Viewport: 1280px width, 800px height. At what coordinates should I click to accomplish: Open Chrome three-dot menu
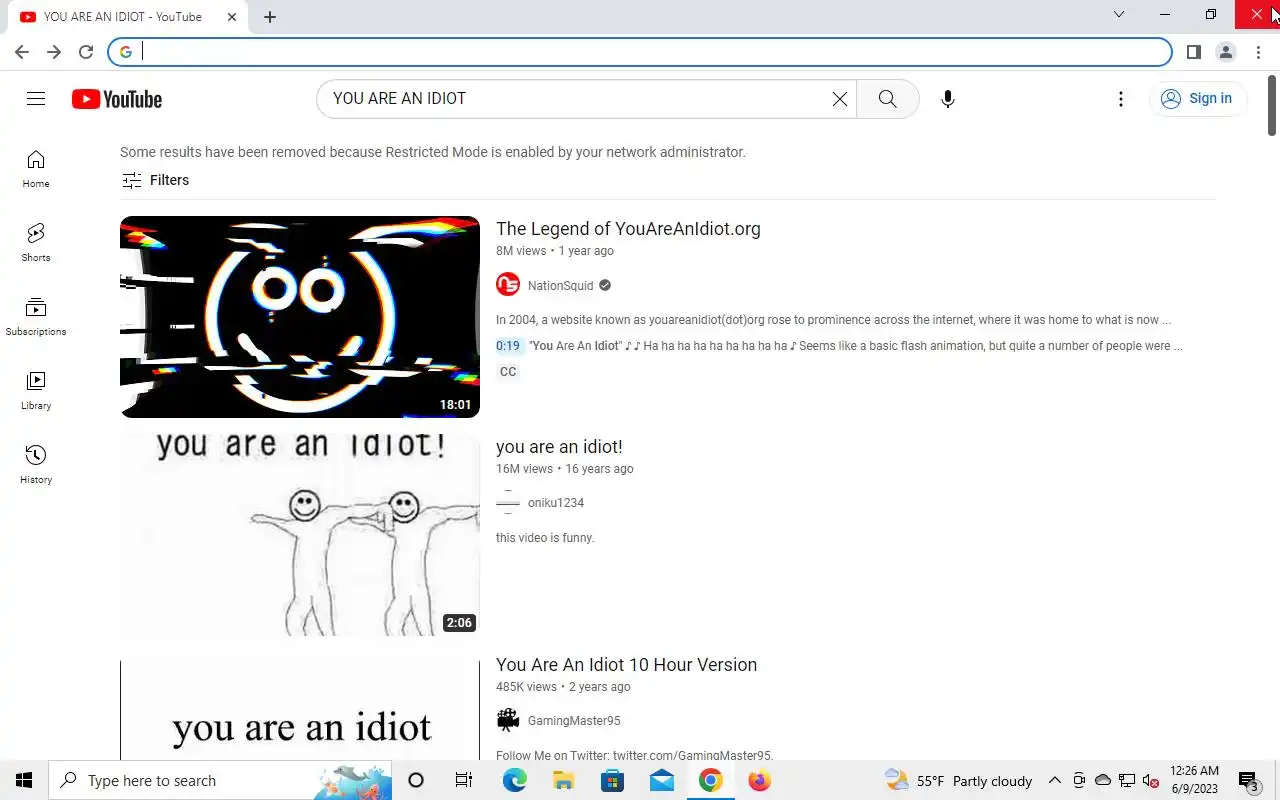point(1258,52)
